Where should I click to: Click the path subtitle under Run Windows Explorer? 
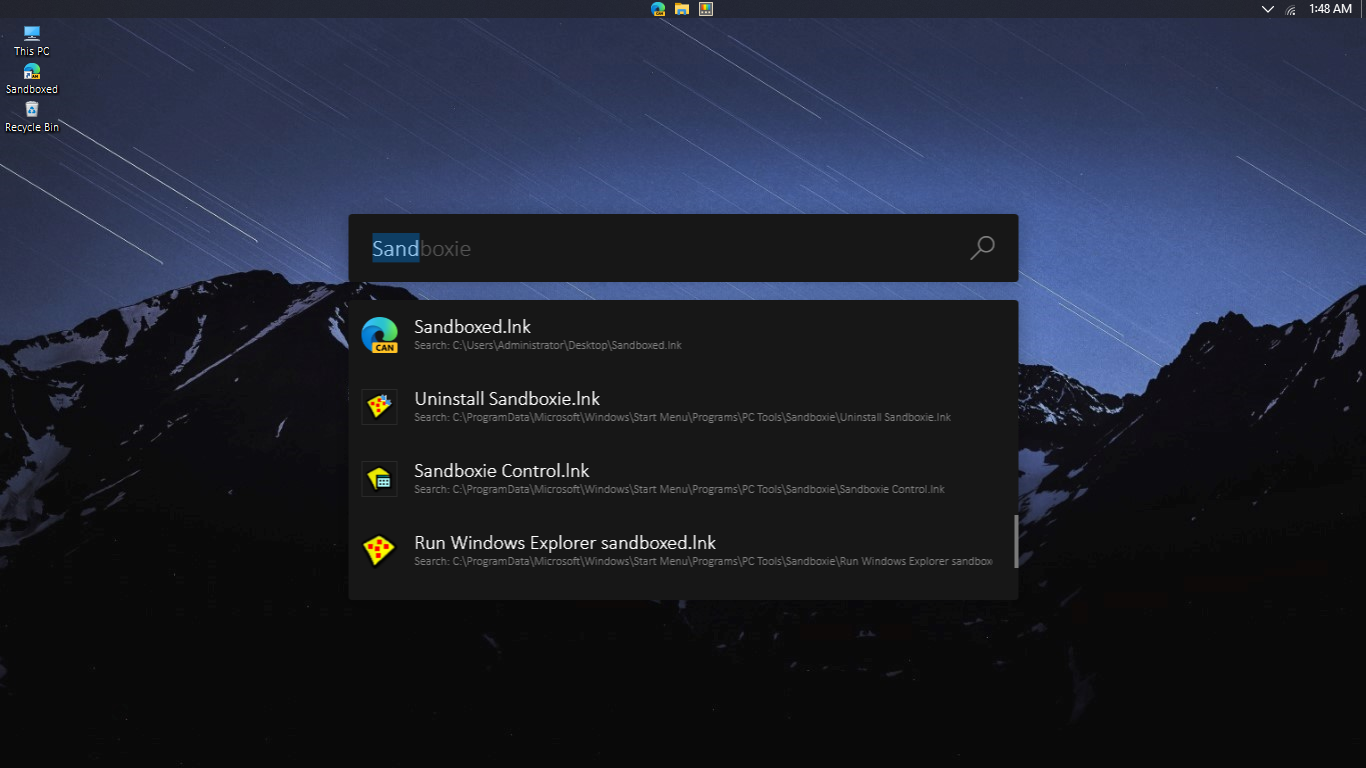tap(703, 561)
